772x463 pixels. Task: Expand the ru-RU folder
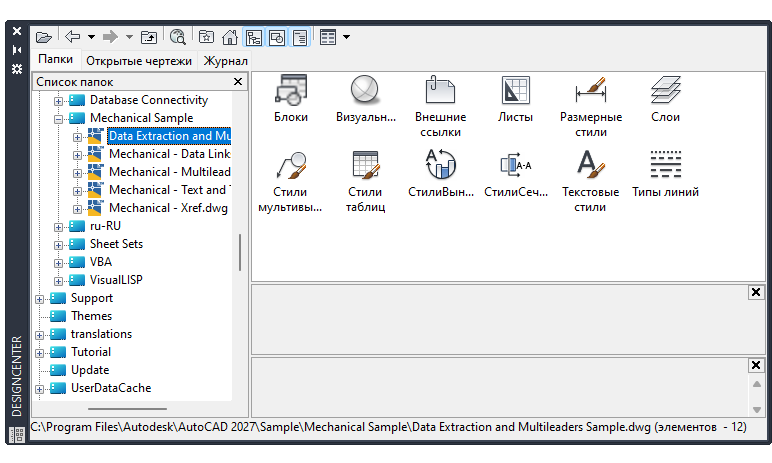(58, 227)
